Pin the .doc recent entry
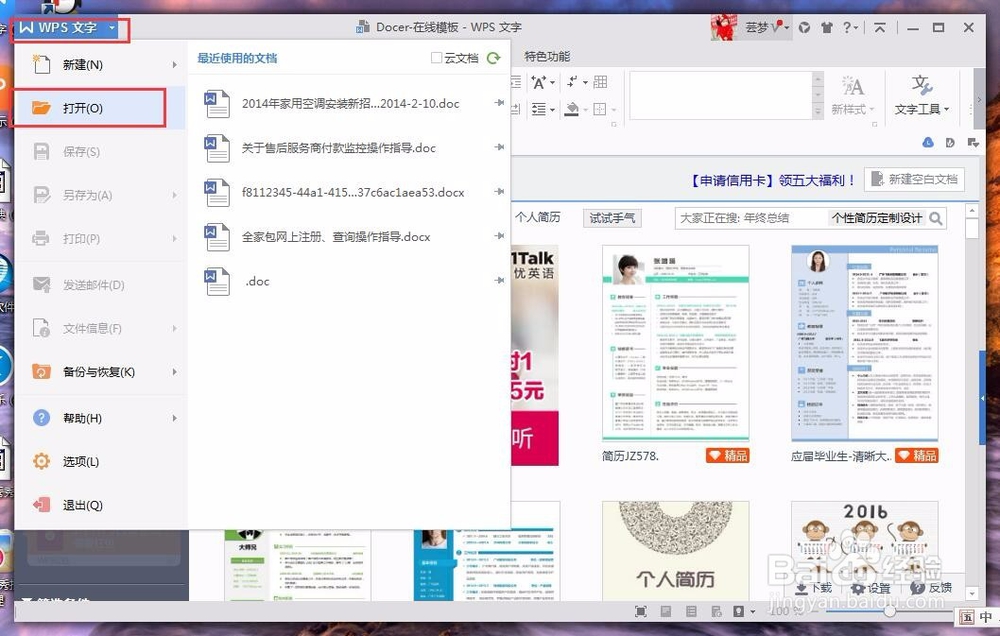The height and width of the screenshot is (636, 1000). coord(499,281)
